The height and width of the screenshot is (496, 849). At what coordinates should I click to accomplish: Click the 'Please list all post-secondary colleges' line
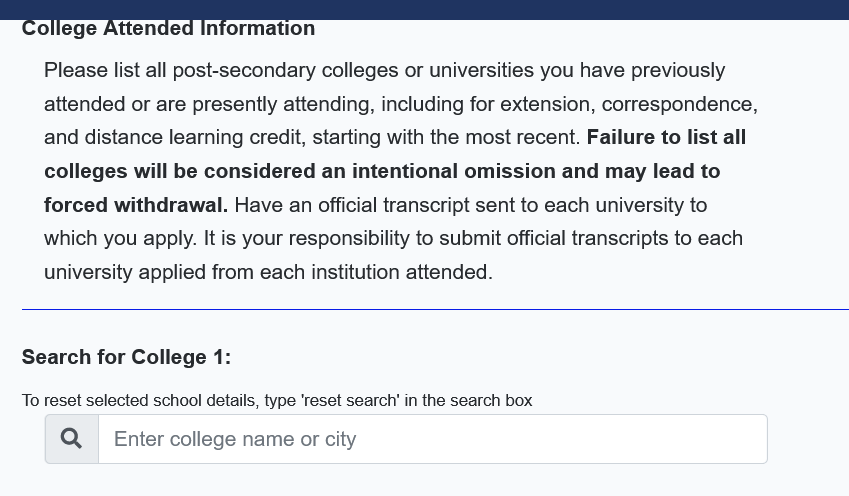(384, 71)
